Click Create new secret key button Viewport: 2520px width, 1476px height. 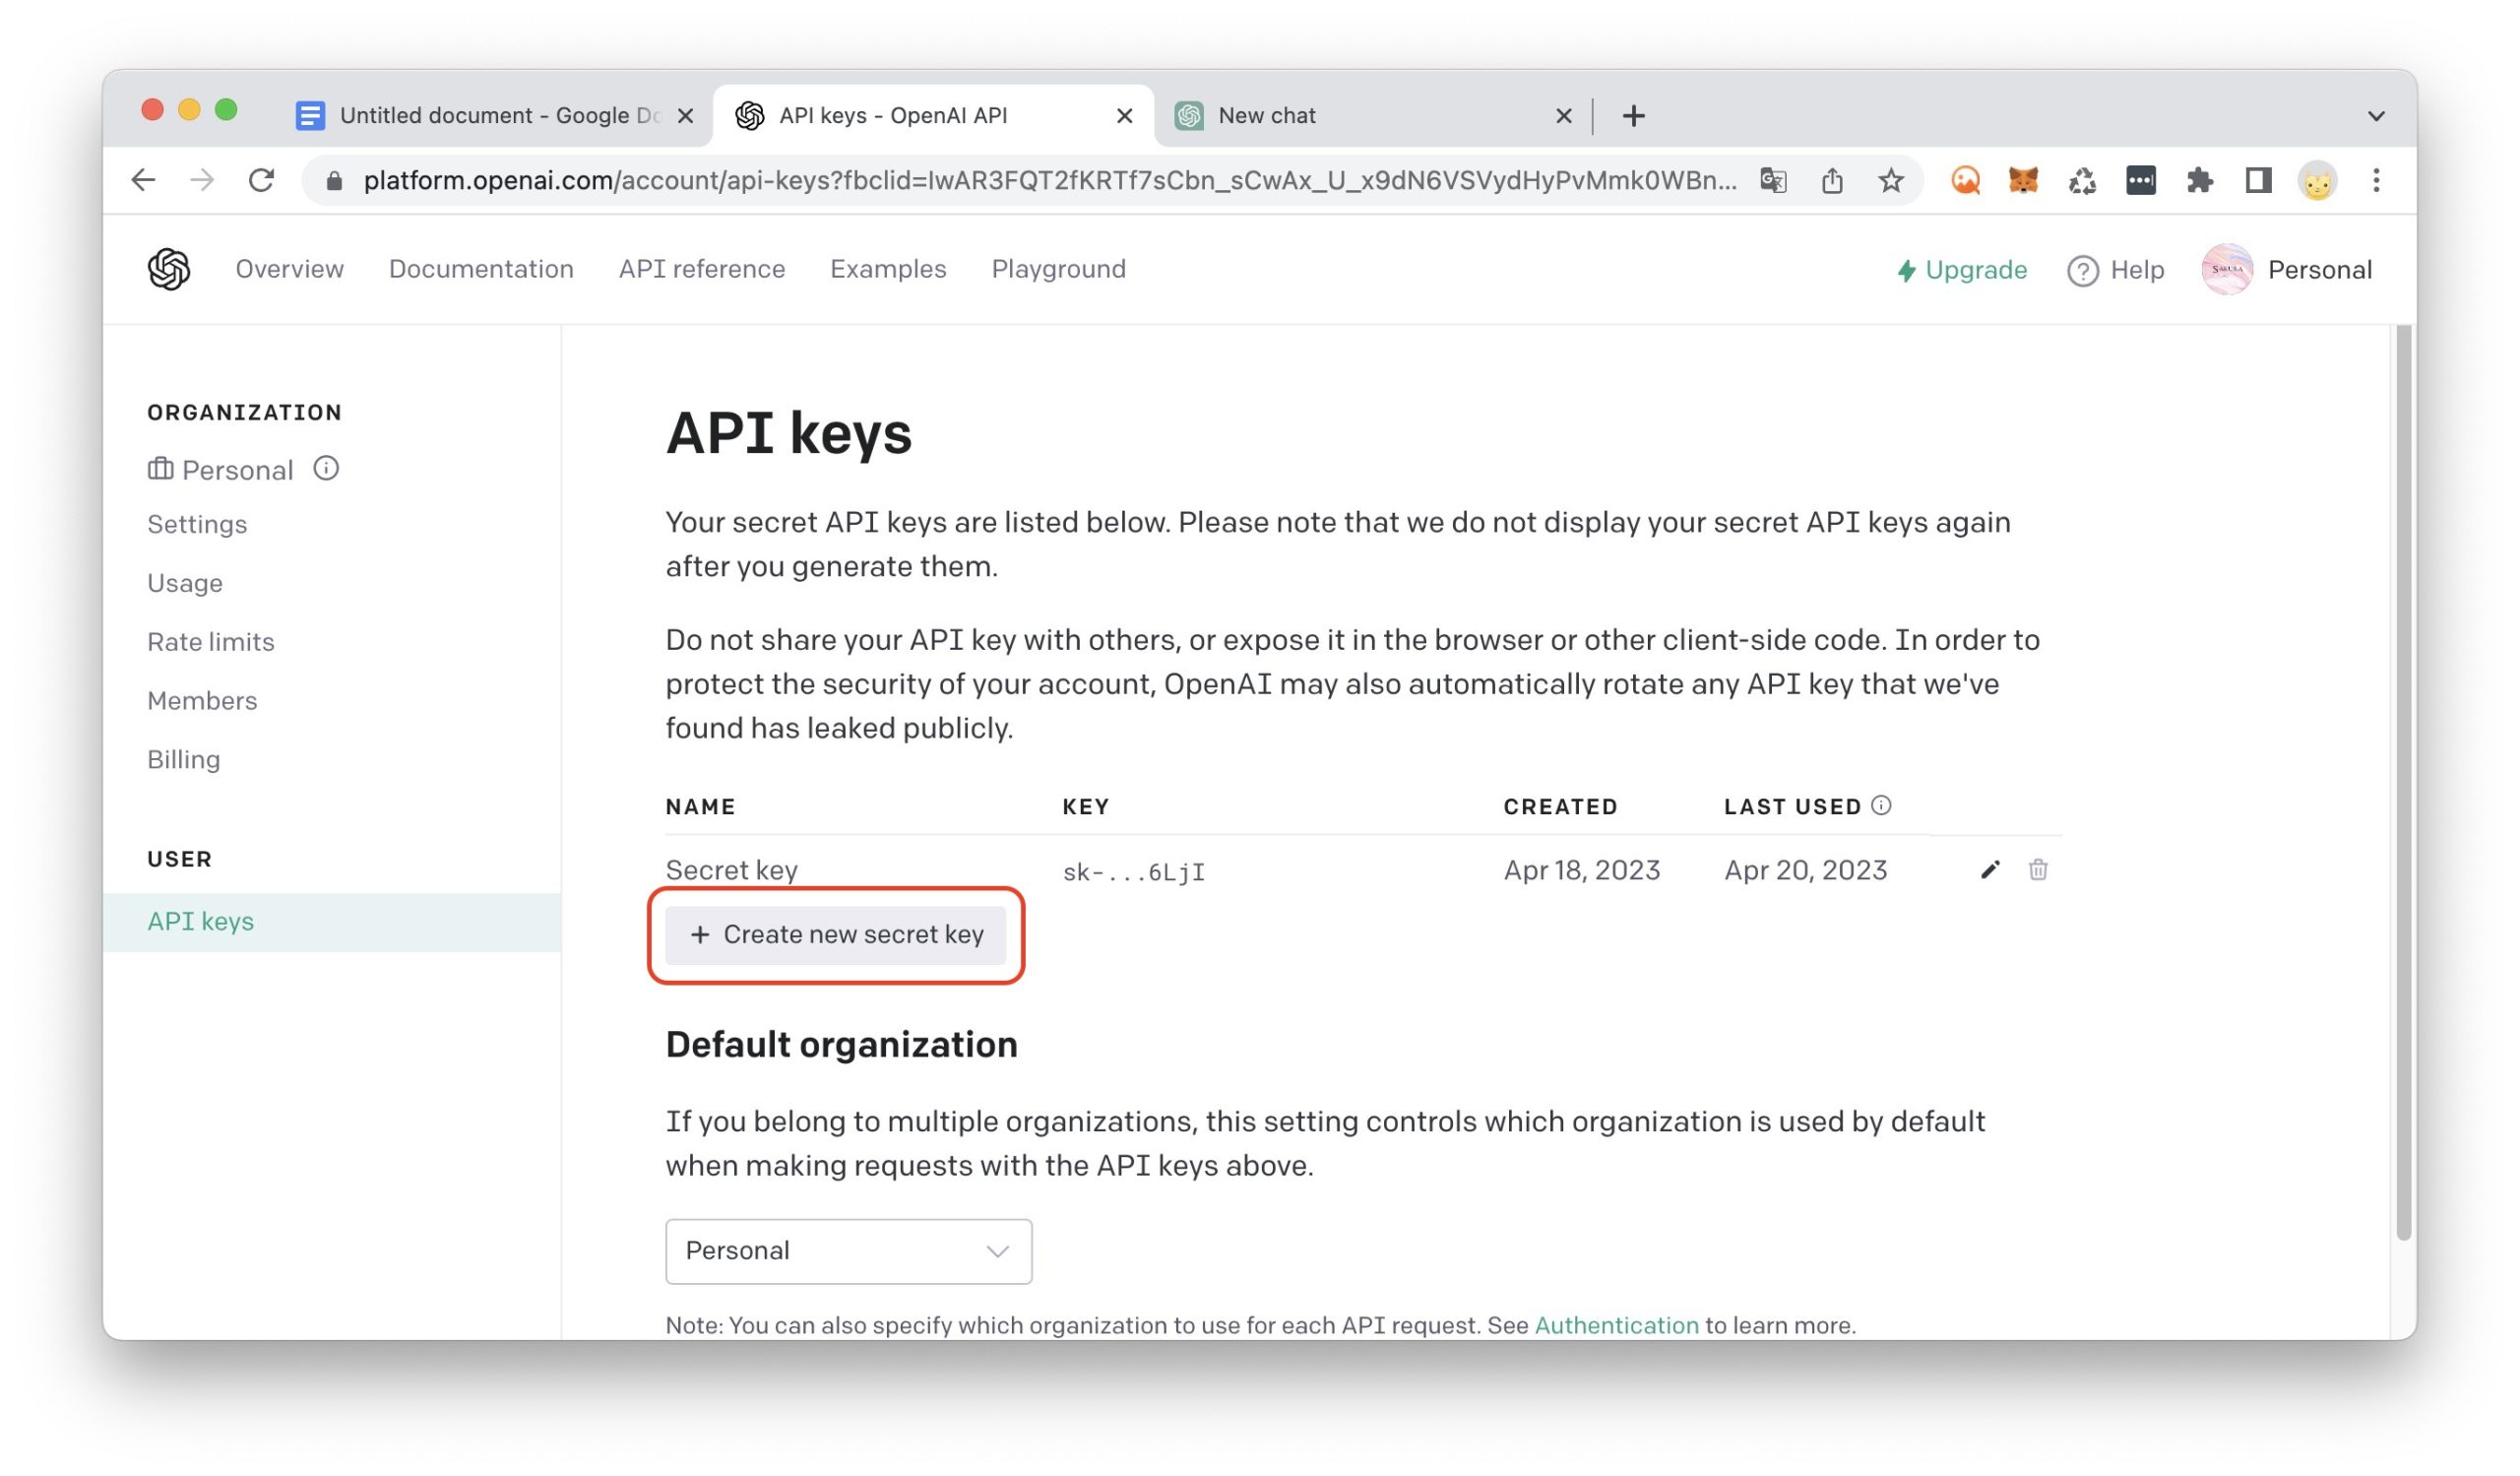tap(836, 935)
